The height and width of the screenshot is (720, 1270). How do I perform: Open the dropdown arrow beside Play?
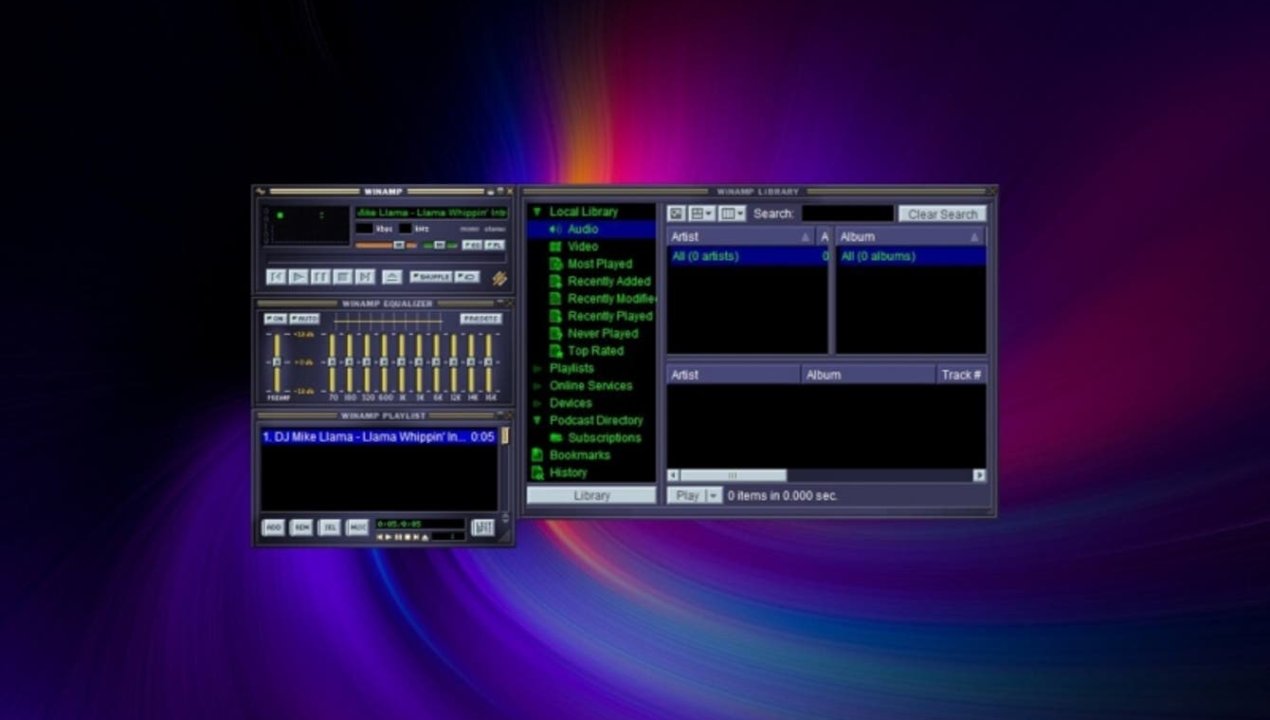(714, 495)
